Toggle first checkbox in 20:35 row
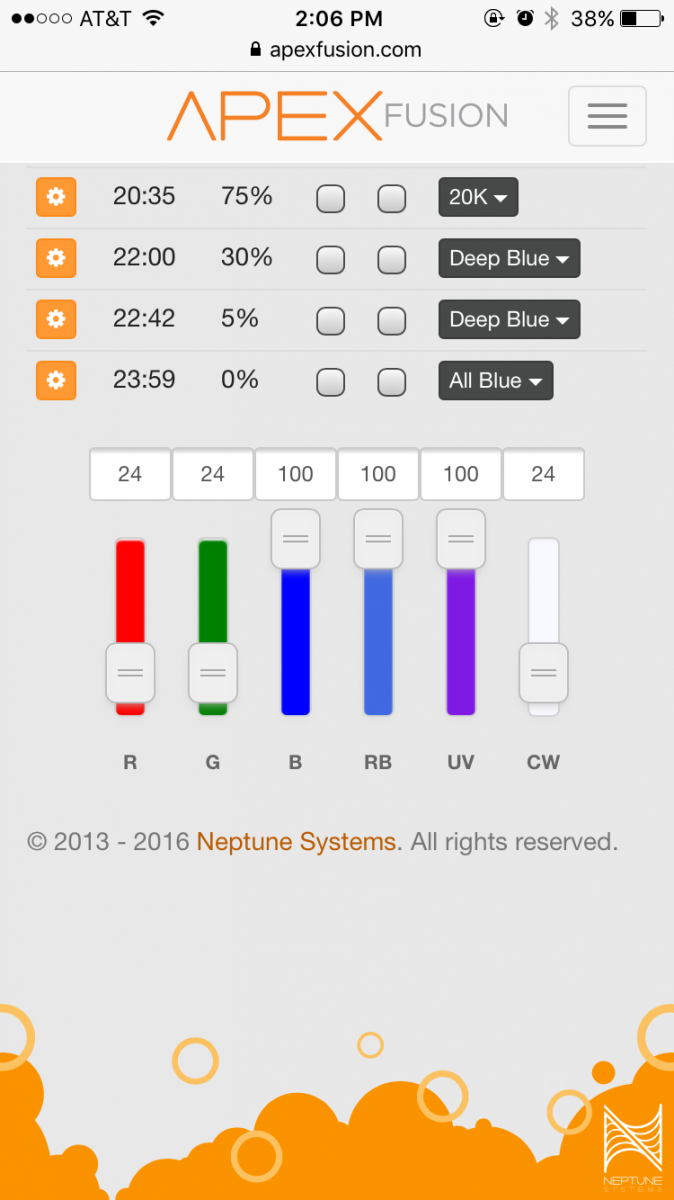674x1200 pixels. tap(330, 199)
